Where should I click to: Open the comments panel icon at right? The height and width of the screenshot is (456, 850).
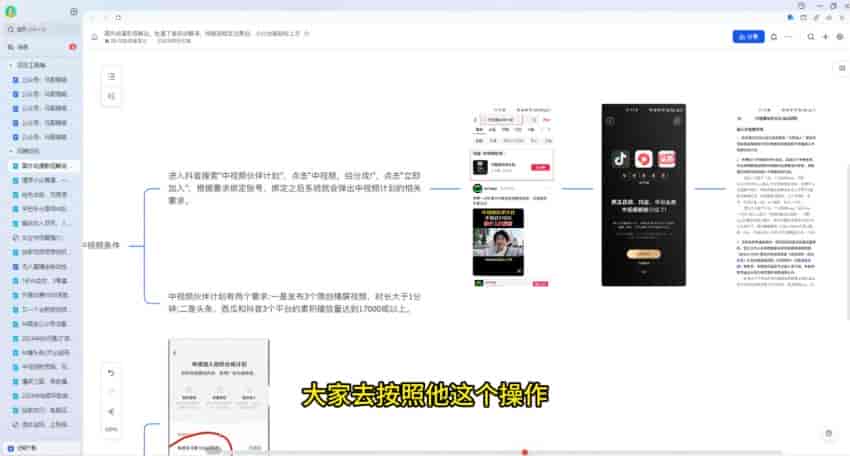point(842,68)
